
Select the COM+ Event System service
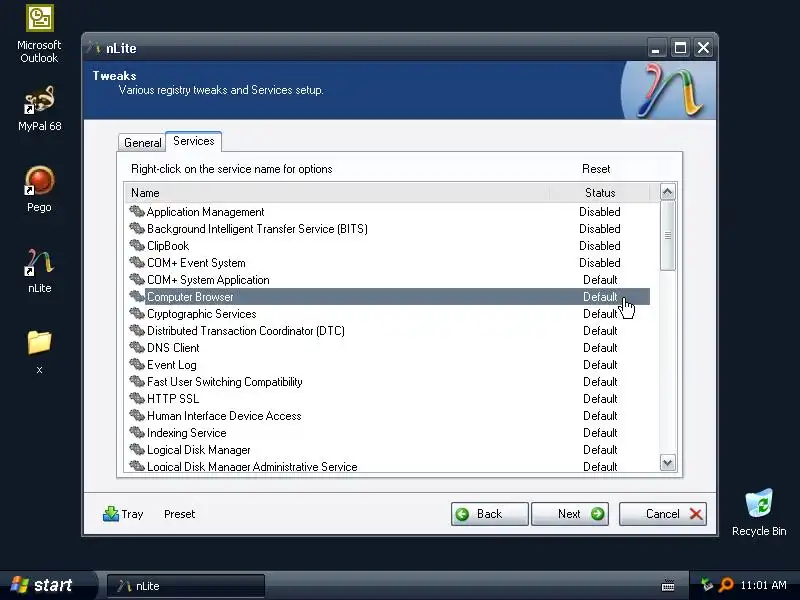coord(389,262)
